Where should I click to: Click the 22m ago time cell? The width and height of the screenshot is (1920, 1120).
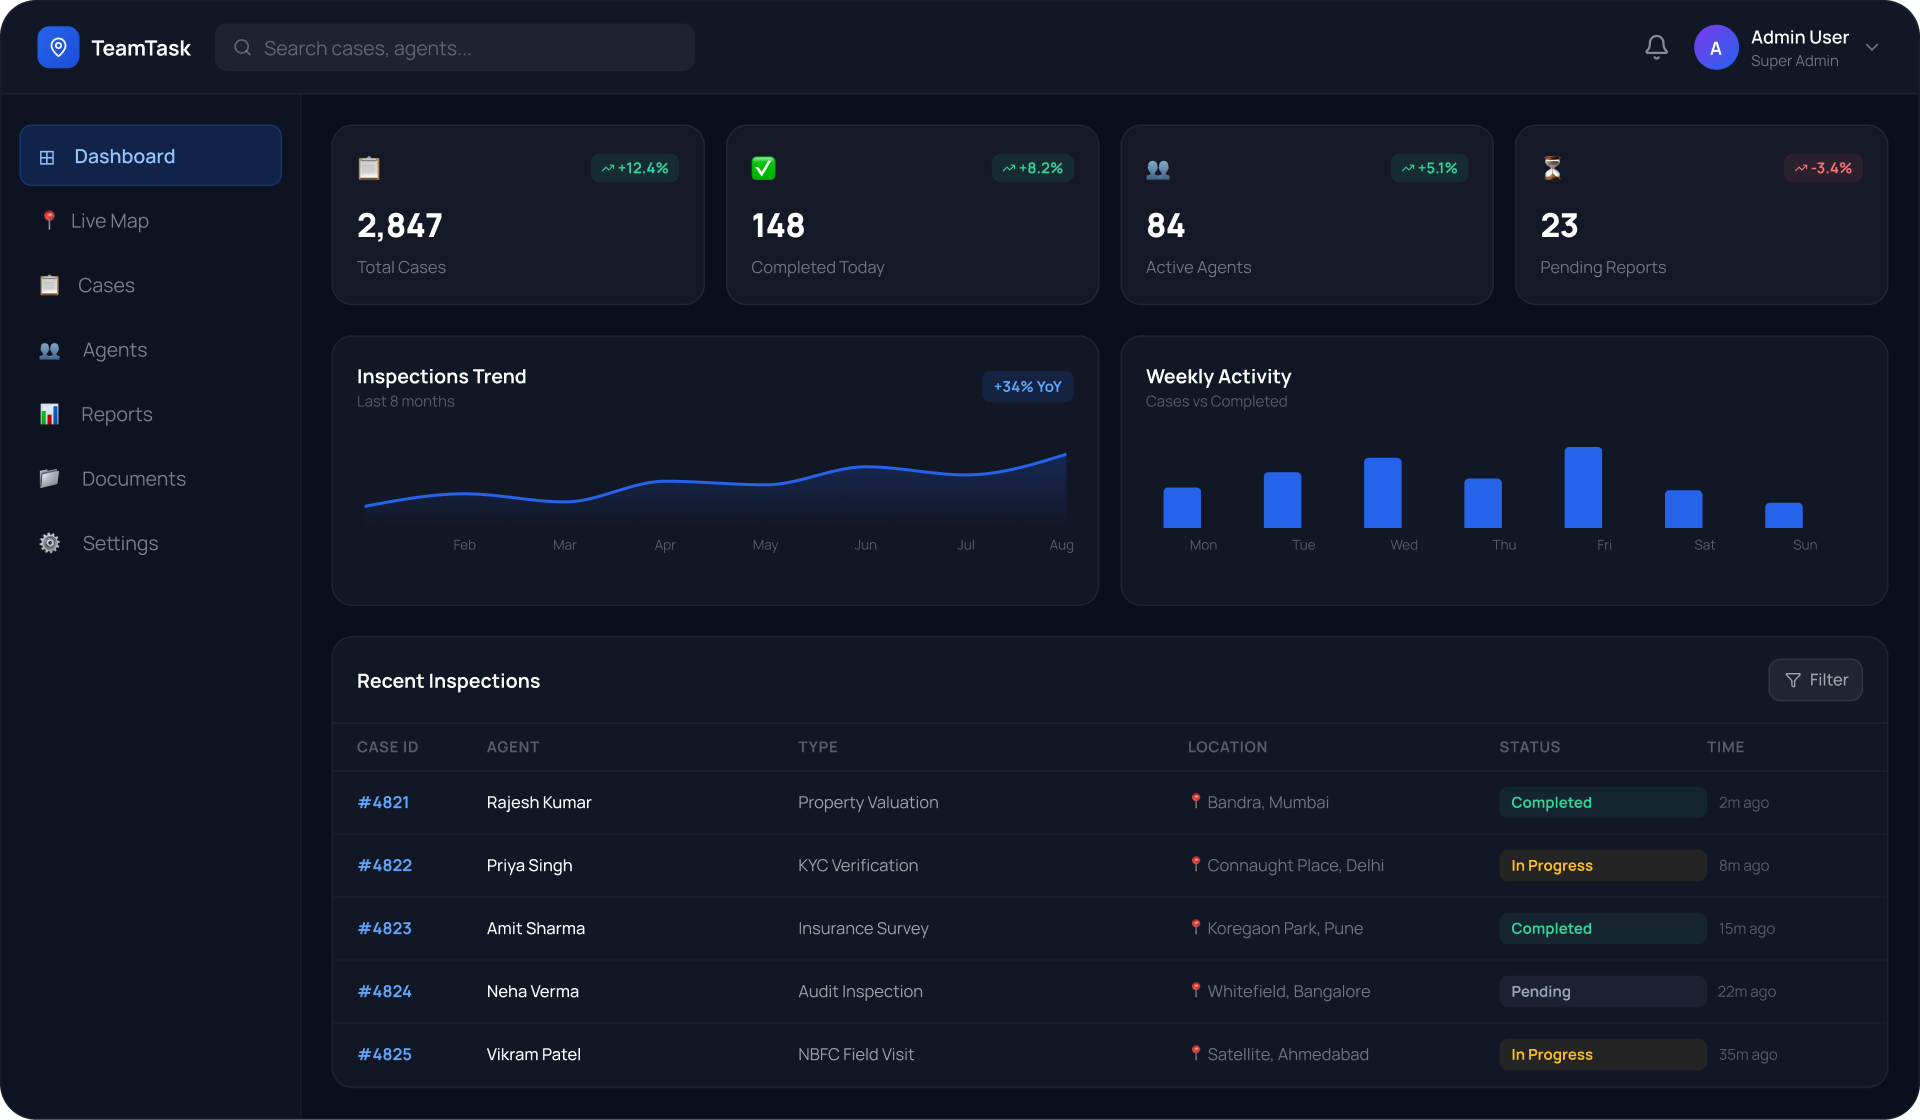coord(1746,991)
